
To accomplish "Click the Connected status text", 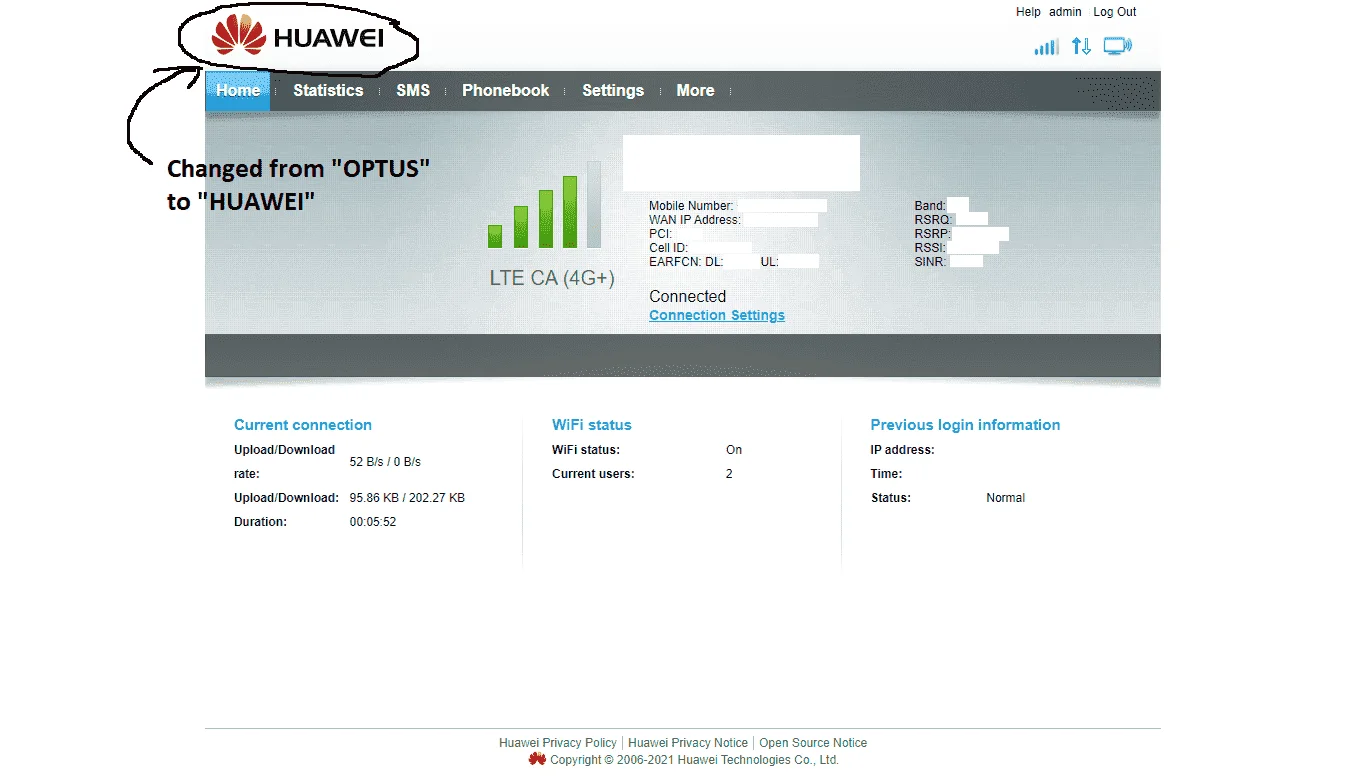I will (688, 296).
